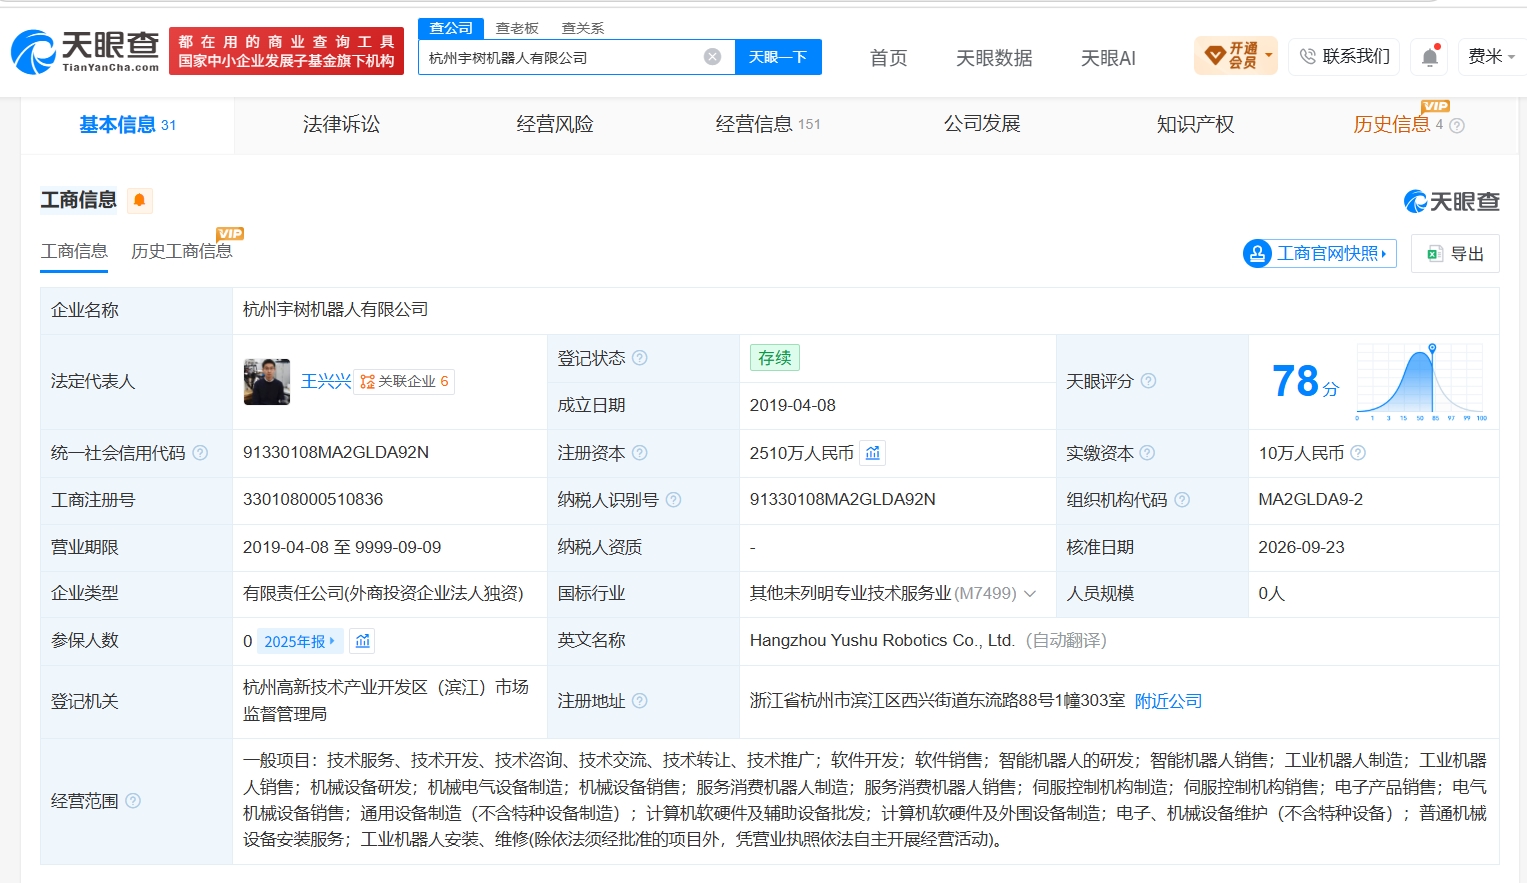Open legal representative 王兴兴 link
Viewport: 1527px width, 883px height.
coord(326,381)
